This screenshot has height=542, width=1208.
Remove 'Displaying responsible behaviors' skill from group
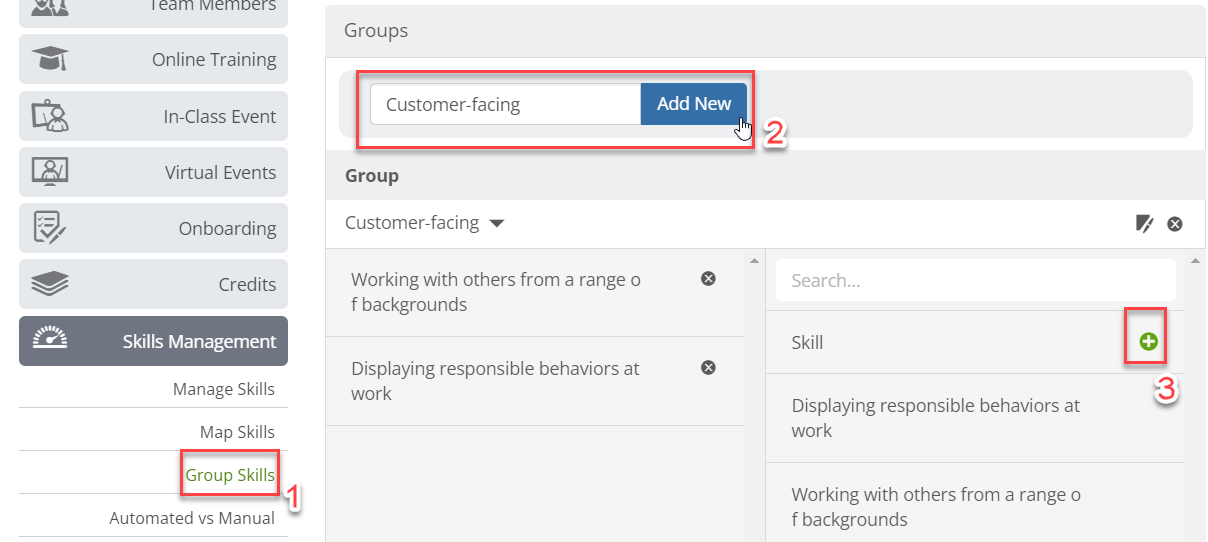[x=708, y=368]
